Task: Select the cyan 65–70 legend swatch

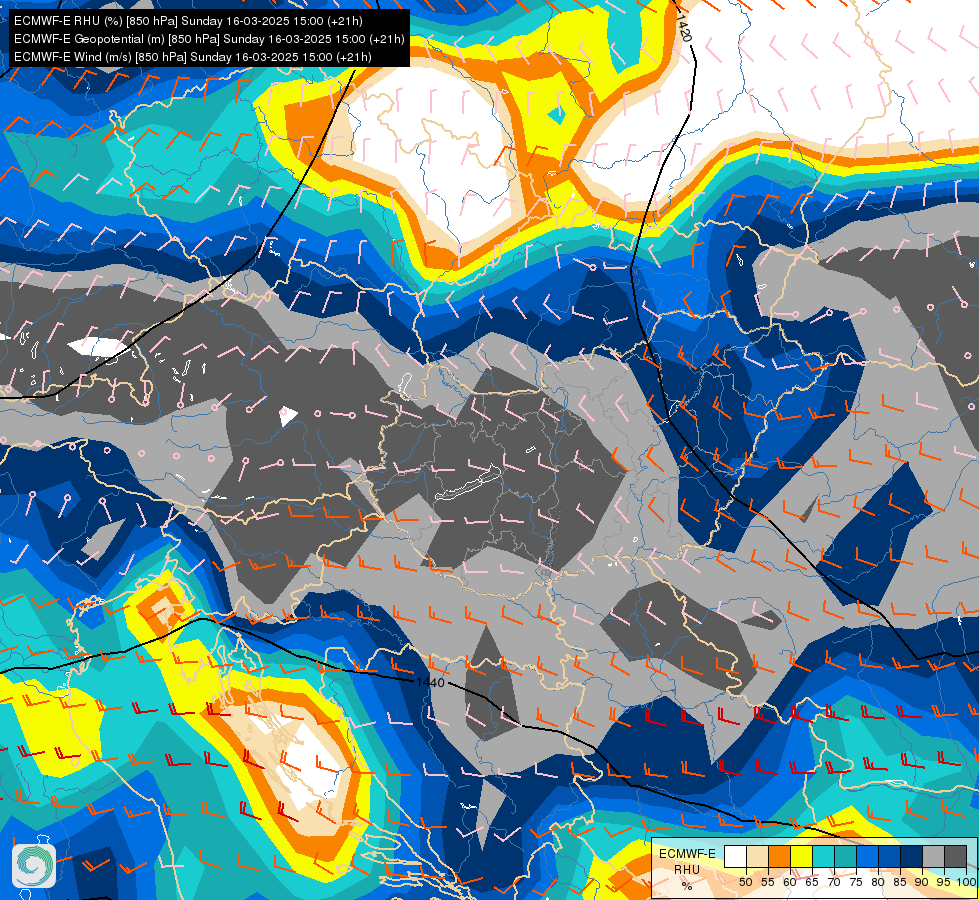Action: [x=824, y=856]
